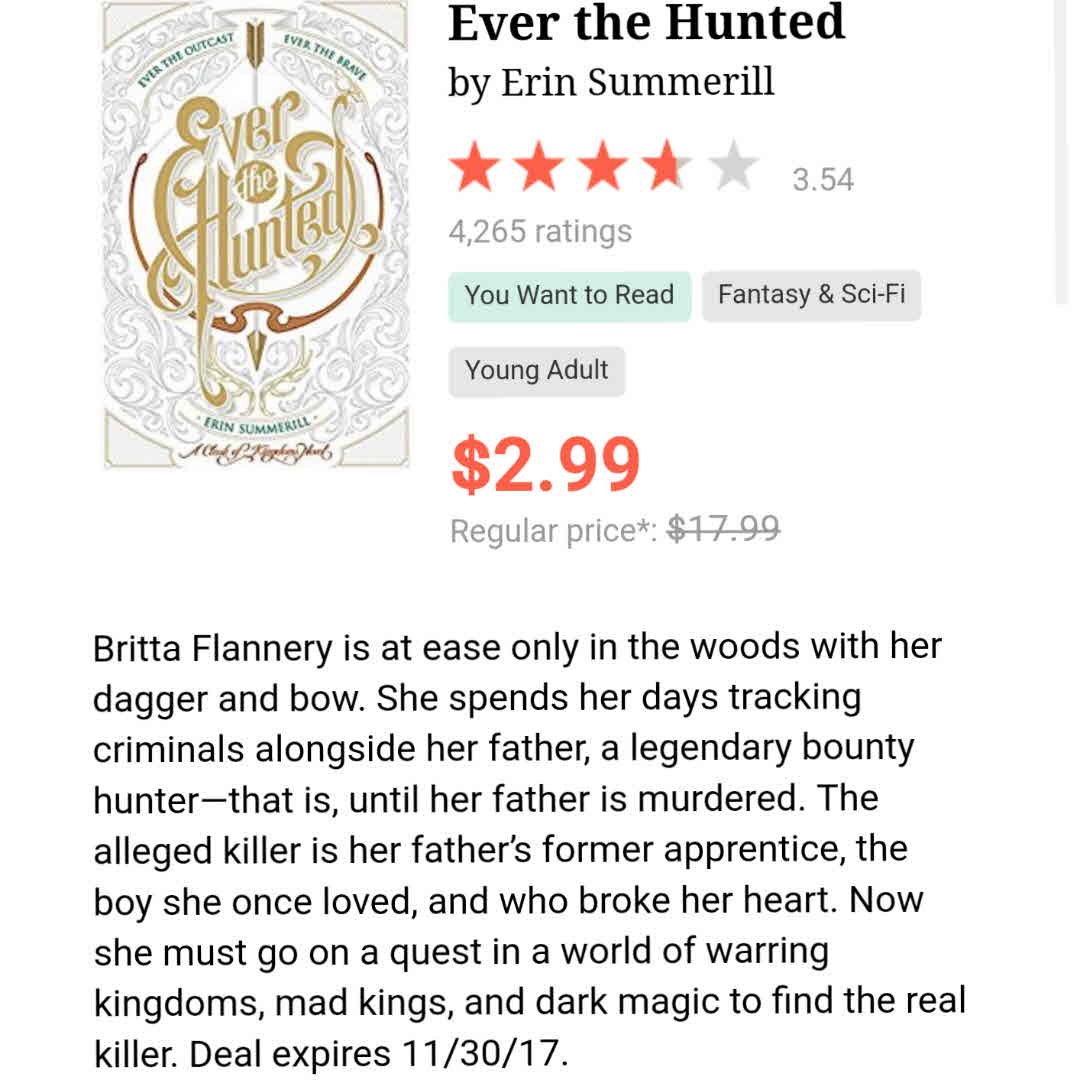Click the gray fifth star
1080x1080 pixels.
point(735,168)
